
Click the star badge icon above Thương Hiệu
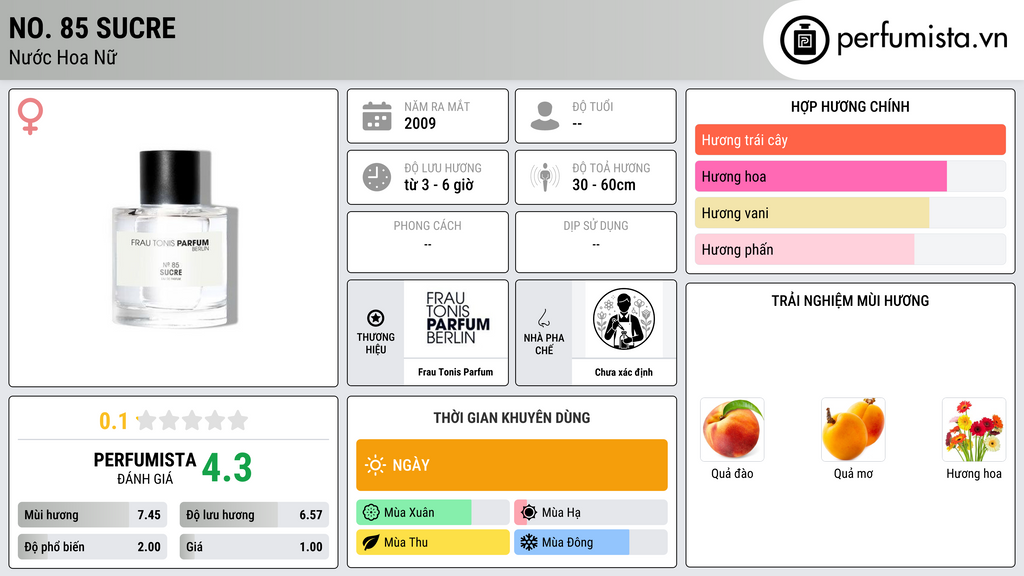click(x=376, y=318)
